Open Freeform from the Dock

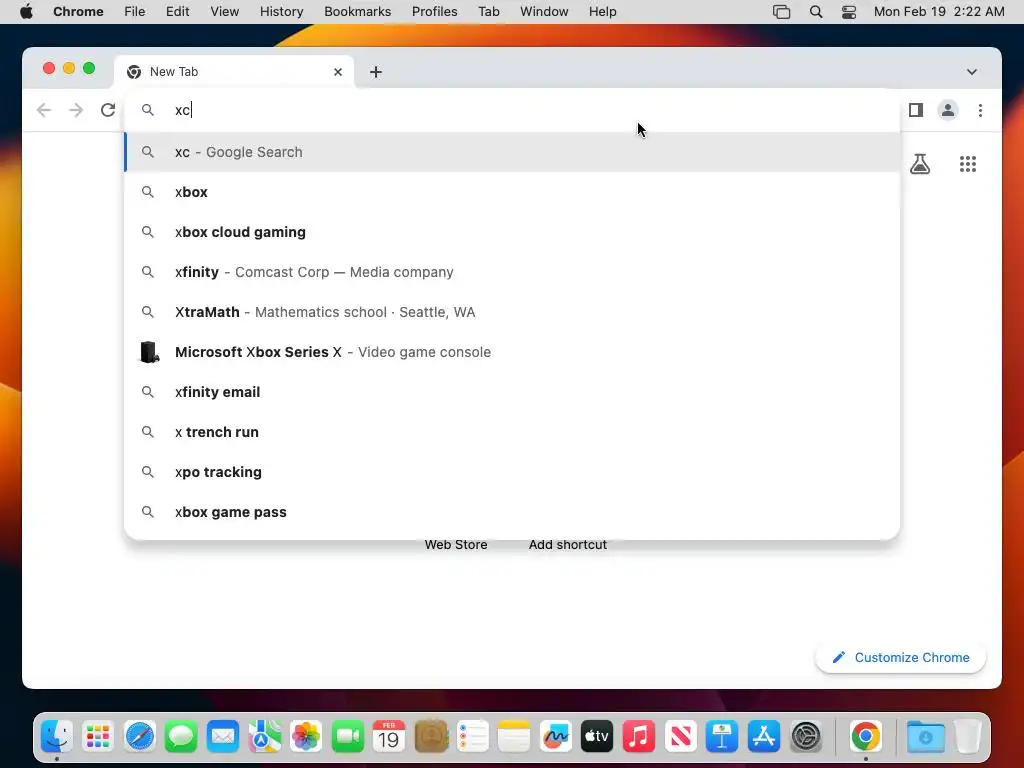coord(555,737)
